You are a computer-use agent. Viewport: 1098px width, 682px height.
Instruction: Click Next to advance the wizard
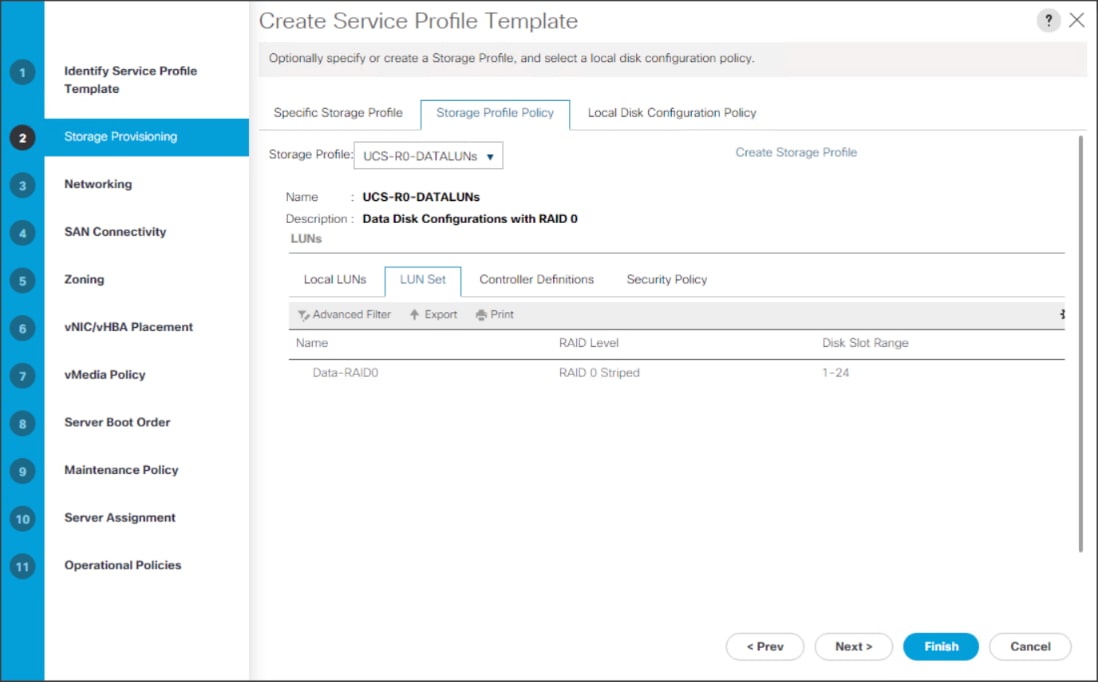pyautogui.click(x=853, y=646)
